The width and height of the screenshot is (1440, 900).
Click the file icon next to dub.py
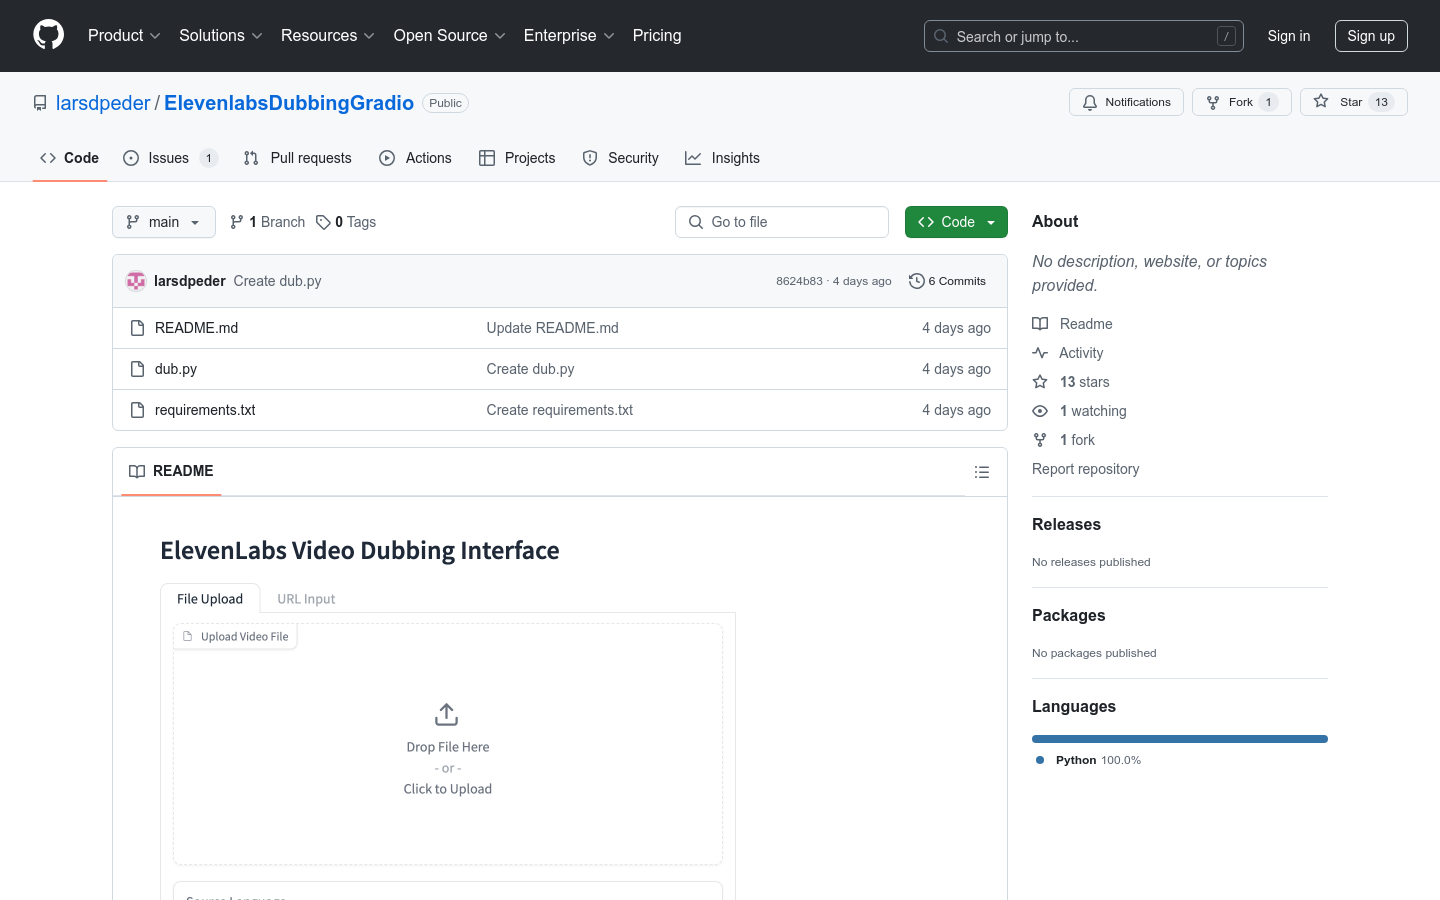(138, 369)
